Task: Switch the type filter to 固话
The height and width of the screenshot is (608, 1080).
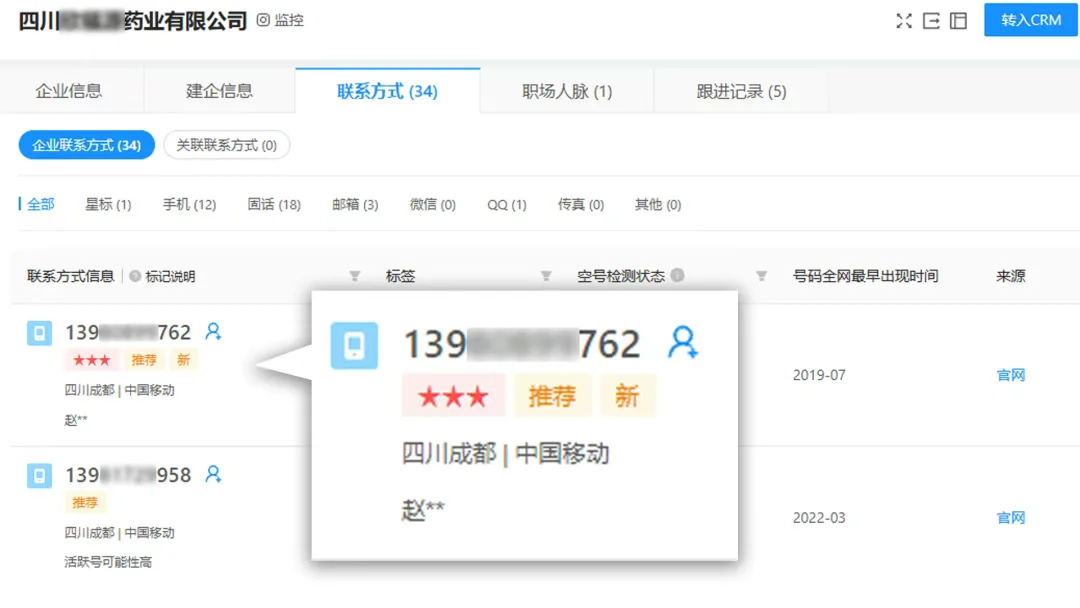Action: coord(273,204)
